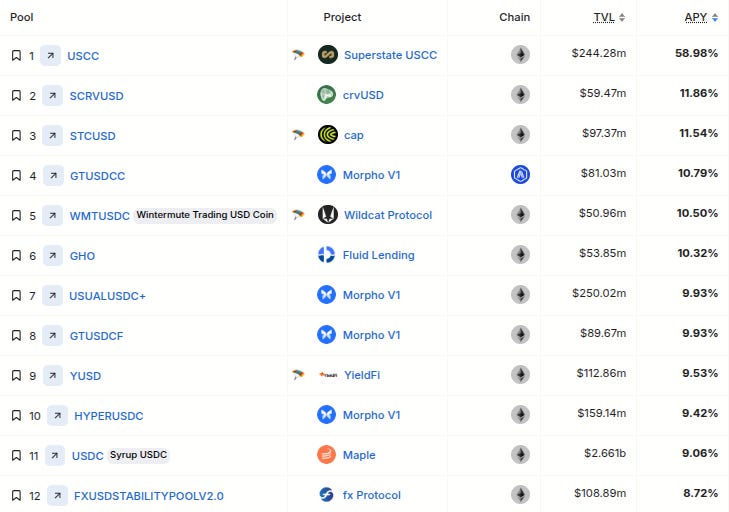
Task: Open the SCRVUSD pool link
Action: click(x=97, y=96)
